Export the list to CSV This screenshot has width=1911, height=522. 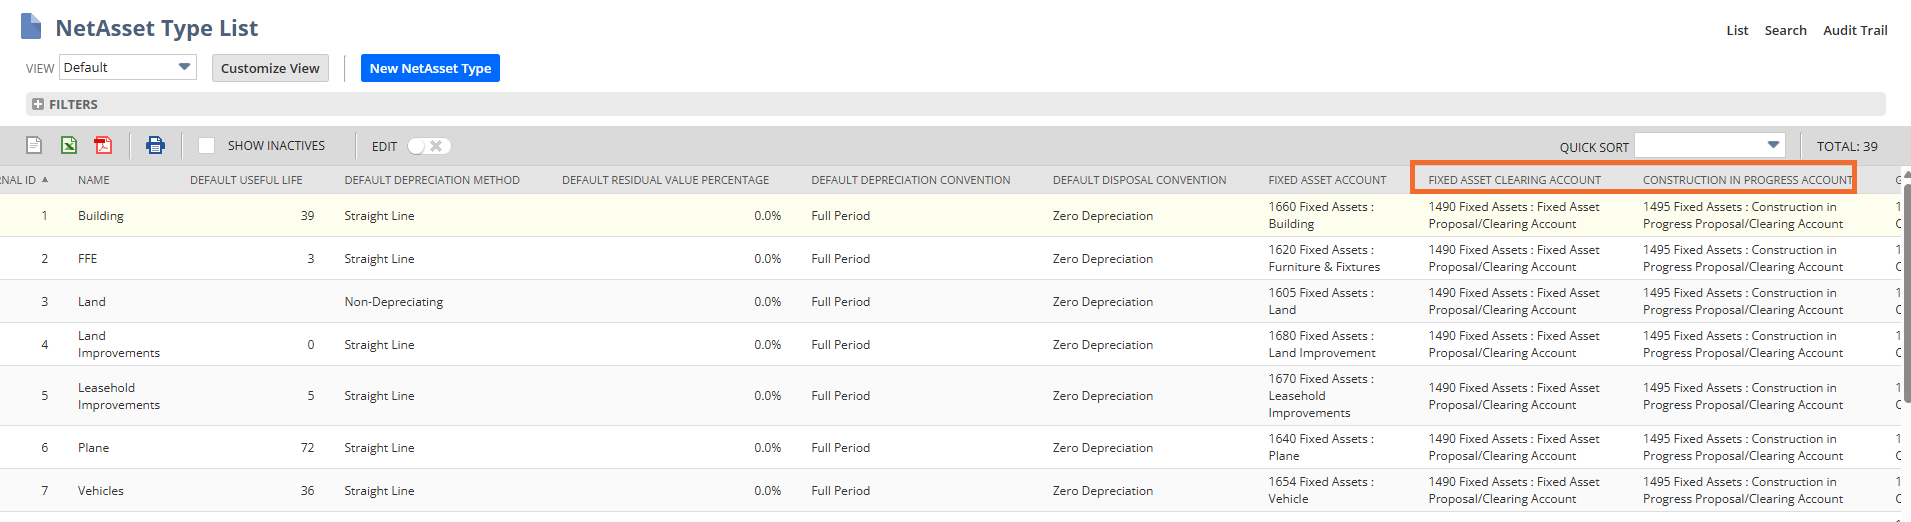[34, 145]
